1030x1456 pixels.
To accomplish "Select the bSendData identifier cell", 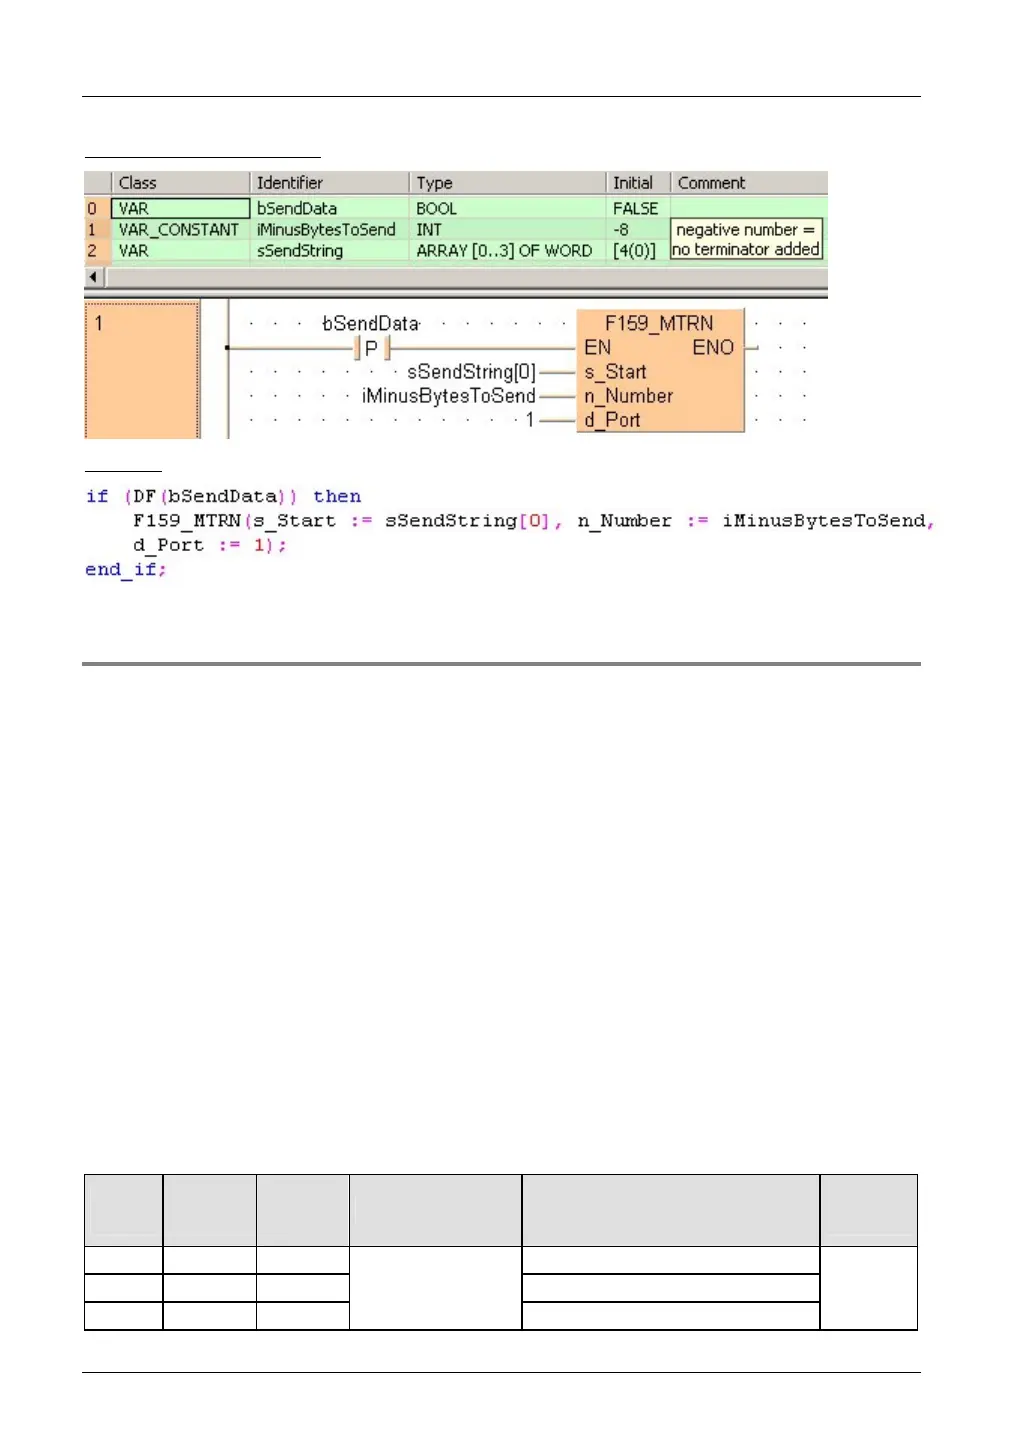I will pyautogui.click(x=329, y=208).
